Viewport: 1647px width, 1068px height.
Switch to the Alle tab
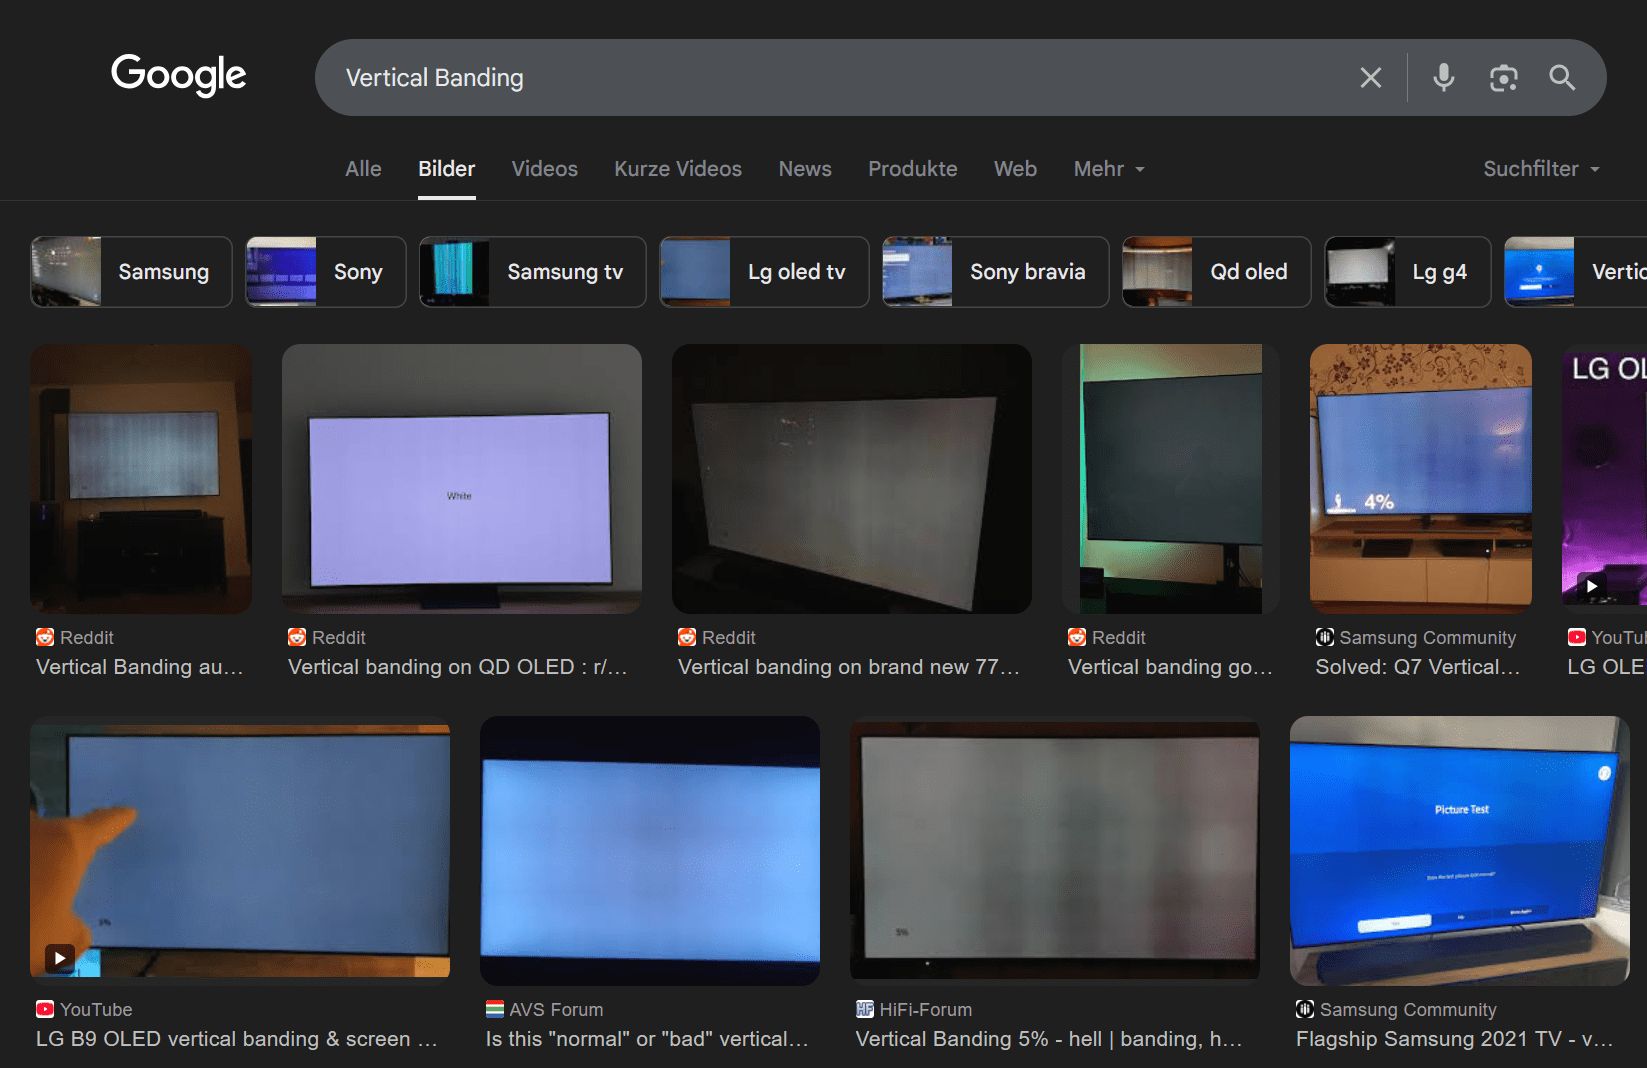click(363, 169)
